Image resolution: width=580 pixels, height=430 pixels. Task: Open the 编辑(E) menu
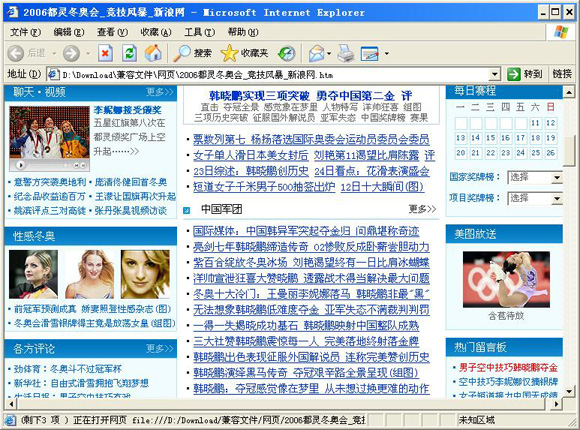click(x=69, y=33)
